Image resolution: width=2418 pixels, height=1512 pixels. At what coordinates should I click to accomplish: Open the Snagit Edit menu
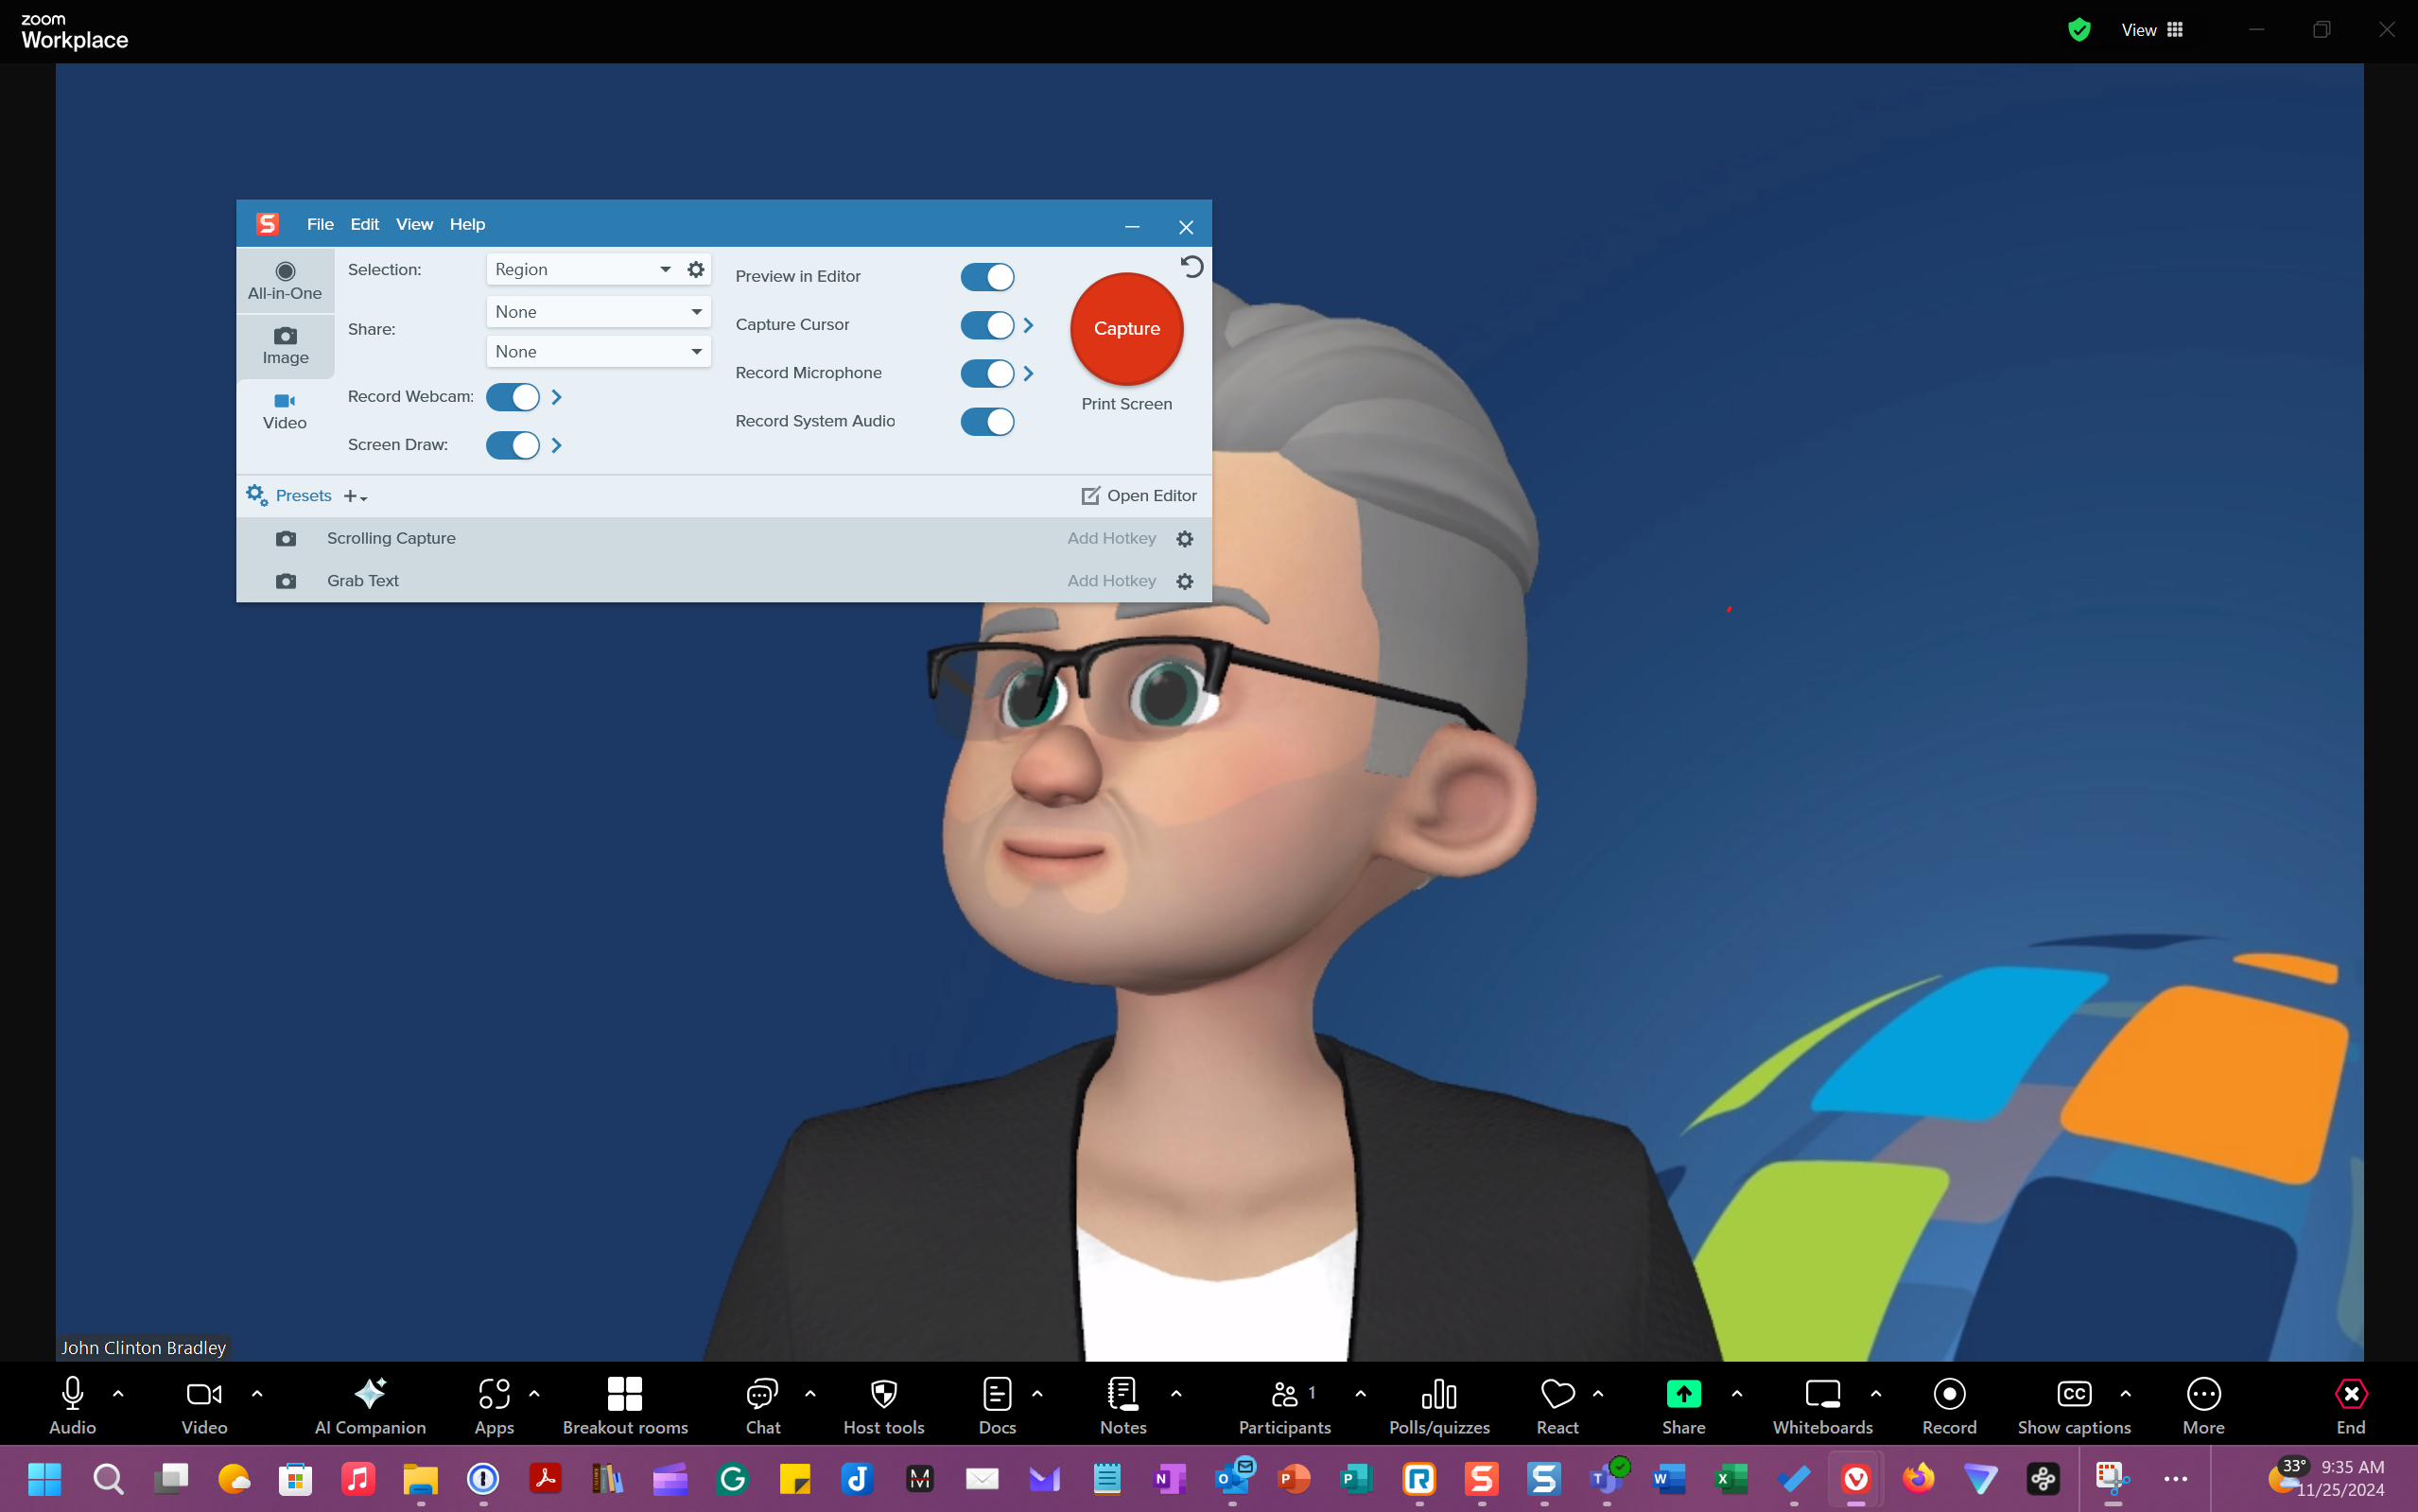click(x=364, y=224)
